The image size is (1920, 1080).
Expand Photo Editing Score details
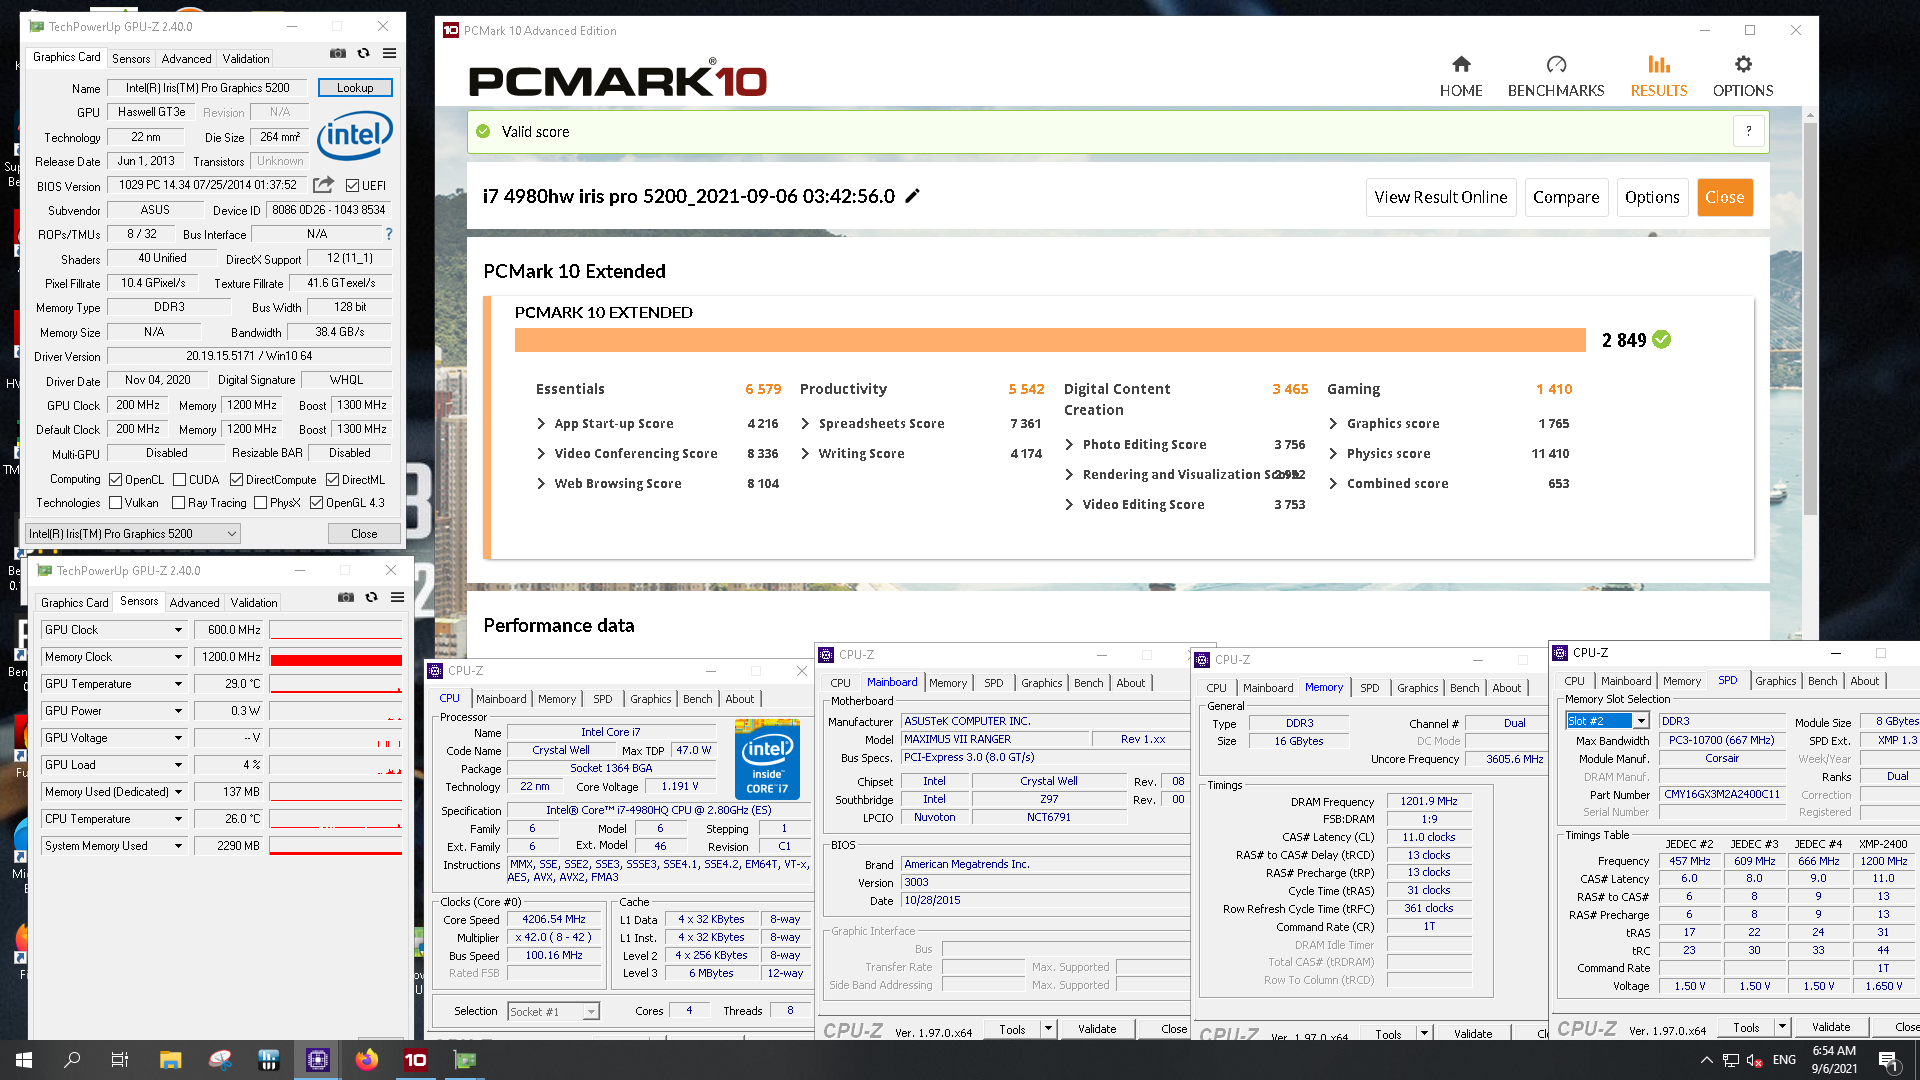click(x=1069, y=445)
